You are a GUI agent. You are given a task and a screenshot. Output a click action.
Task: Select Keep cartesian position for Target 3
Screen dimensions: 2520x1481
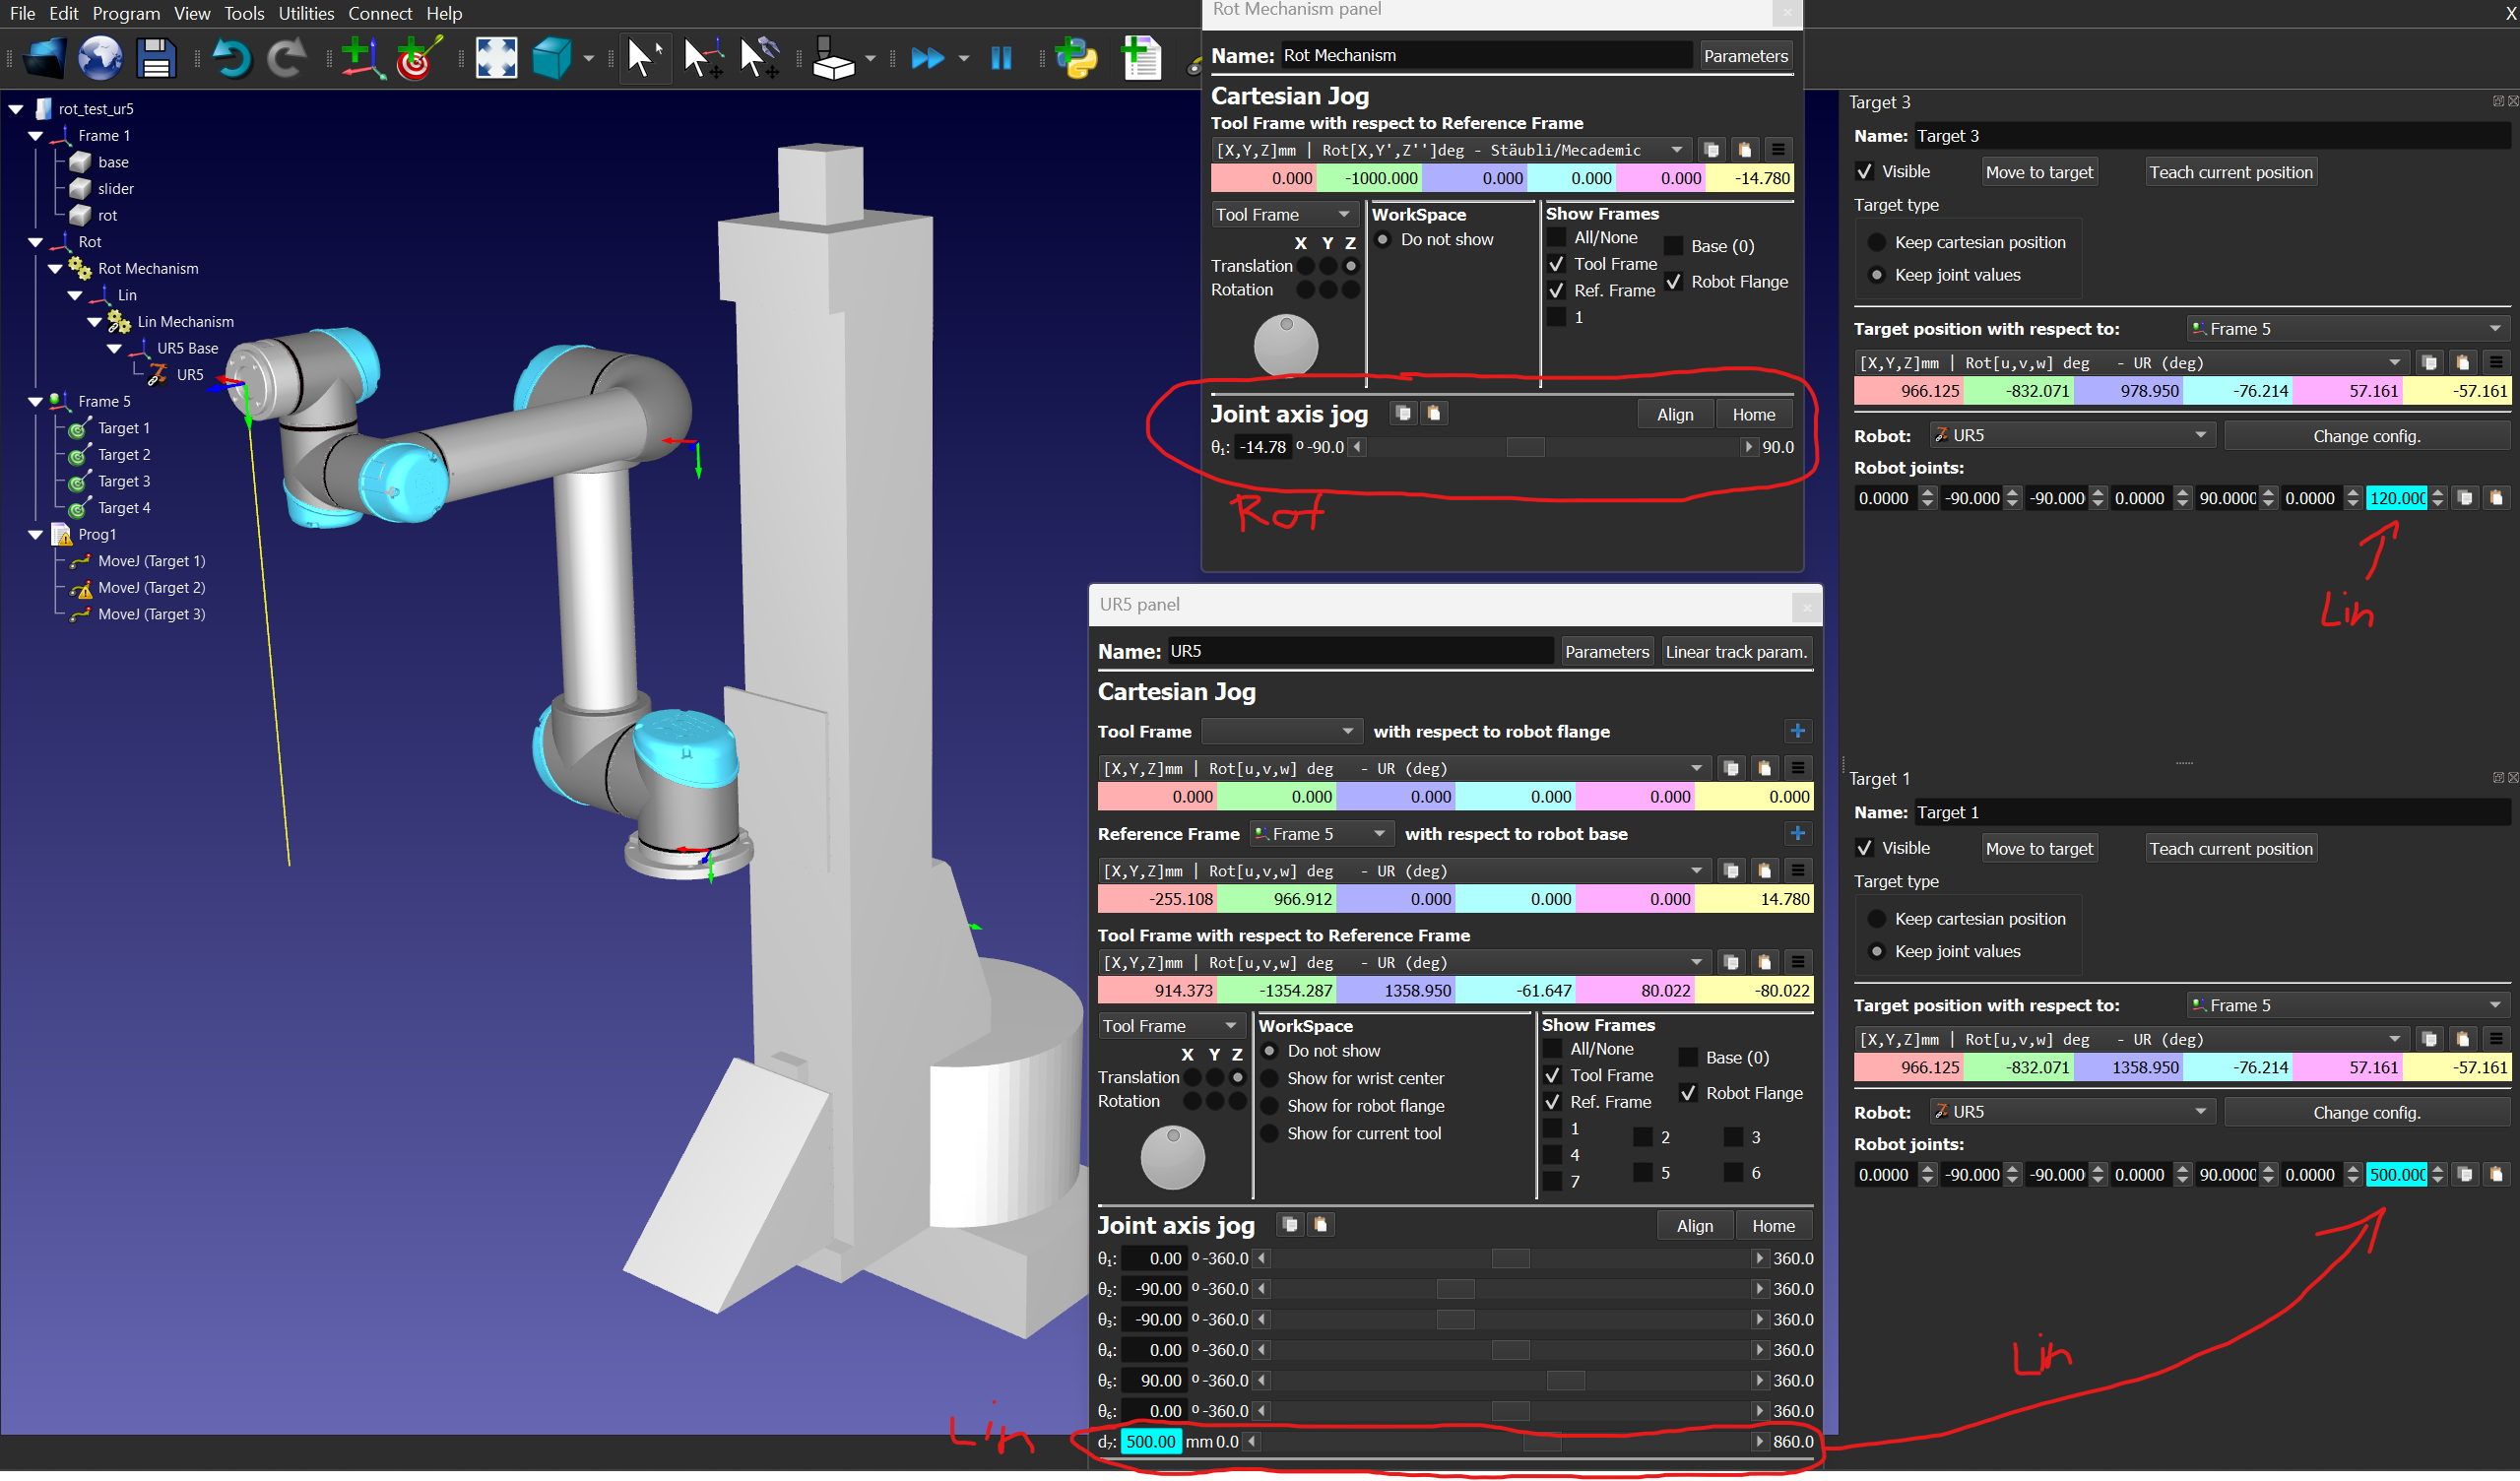point(1877,243)
